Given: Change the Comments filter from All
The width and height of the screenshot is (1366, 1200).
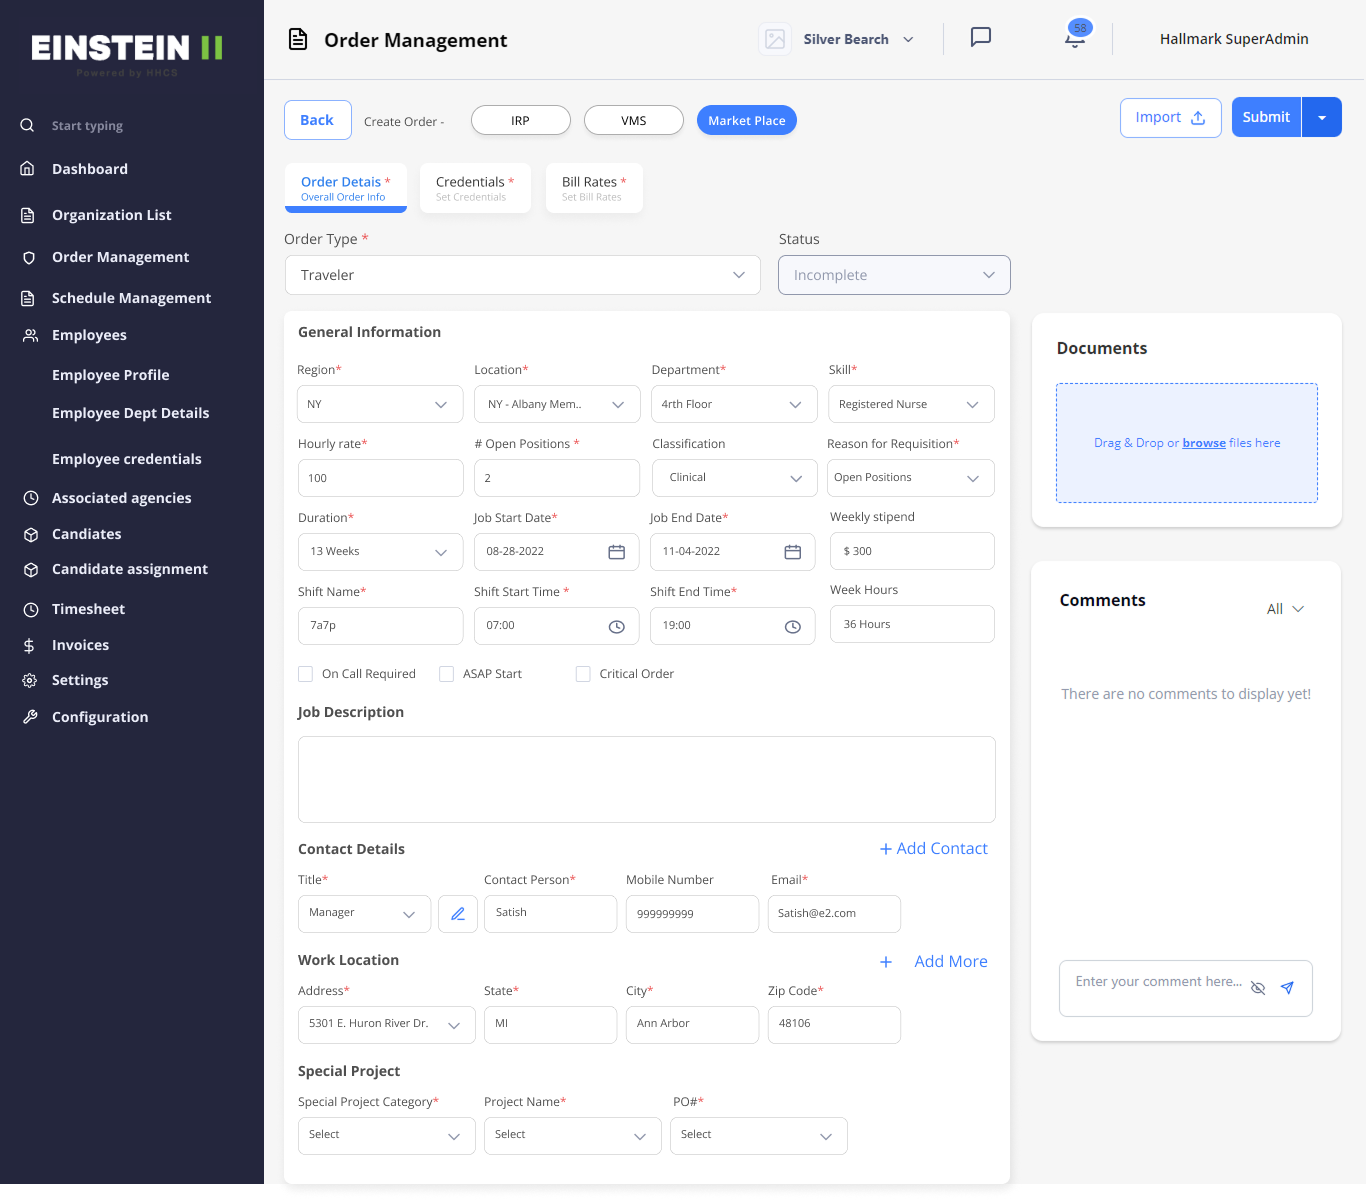Looking at the screenshot, I should (x=1284, y=608).
